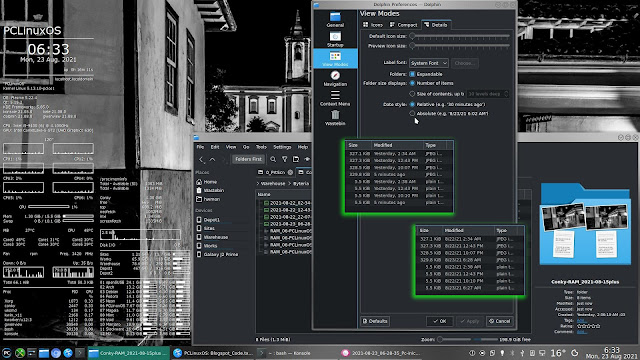The image size is (640, 360).
Task: Cancel the preferences dialog
Action: click(x=500, y=321)
